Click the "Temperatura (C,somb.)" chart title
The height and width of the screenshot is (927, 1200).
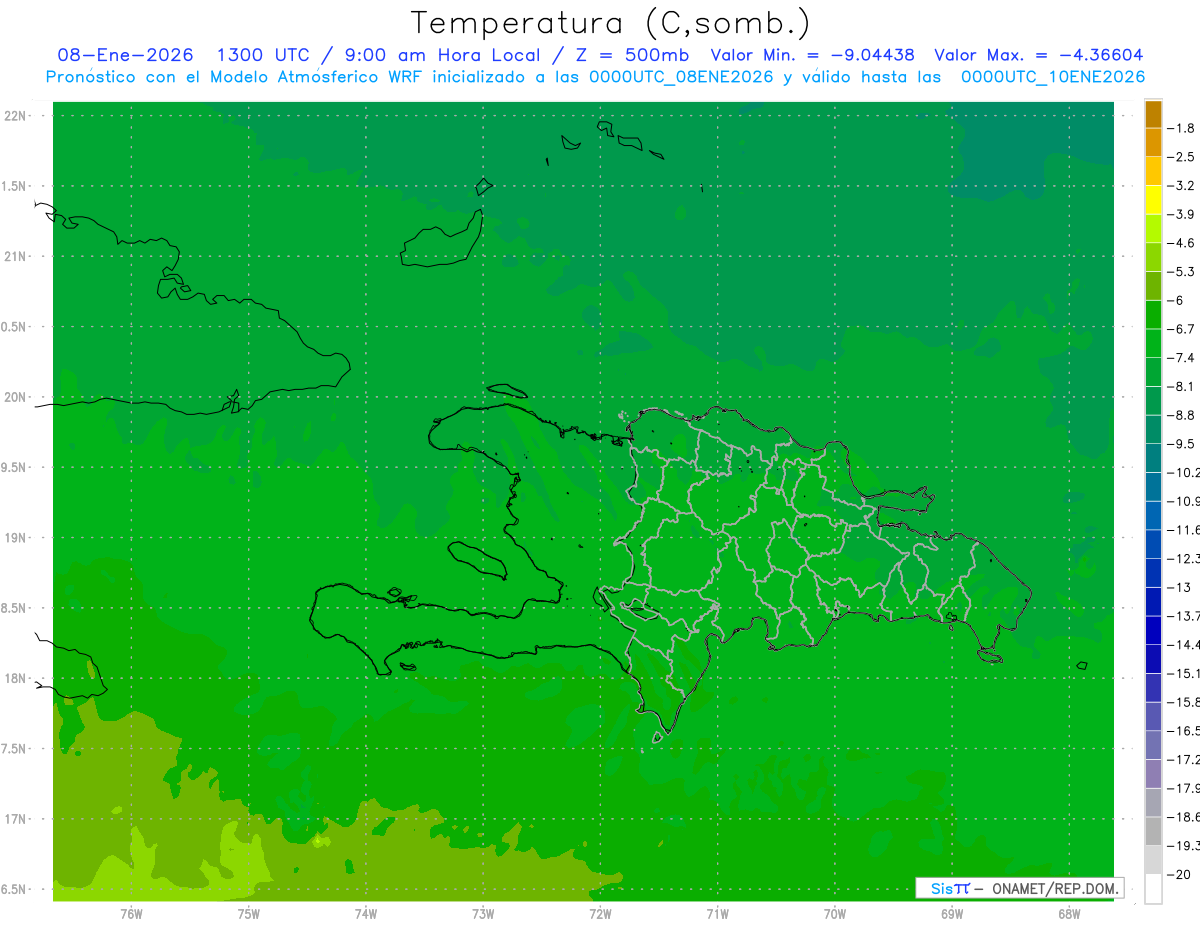point(610,23)
